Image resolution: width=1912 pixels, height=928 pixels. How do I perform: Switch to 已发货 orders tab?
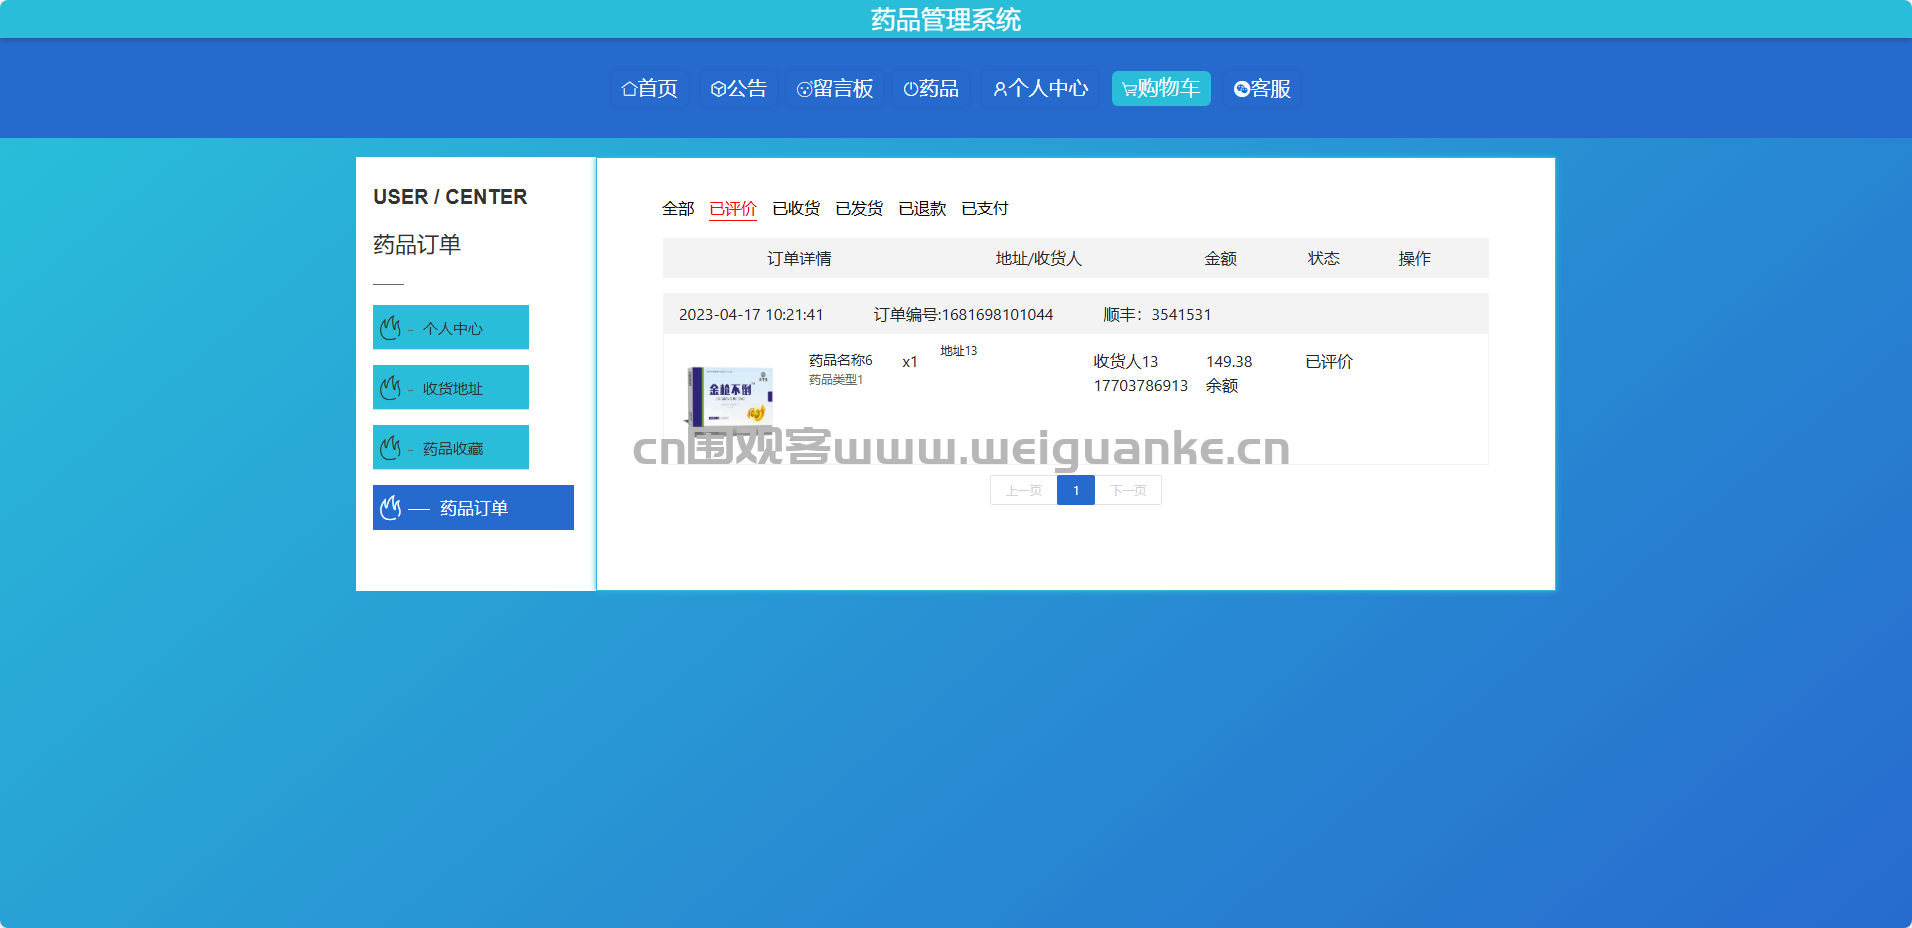click(x=859, y=208)
